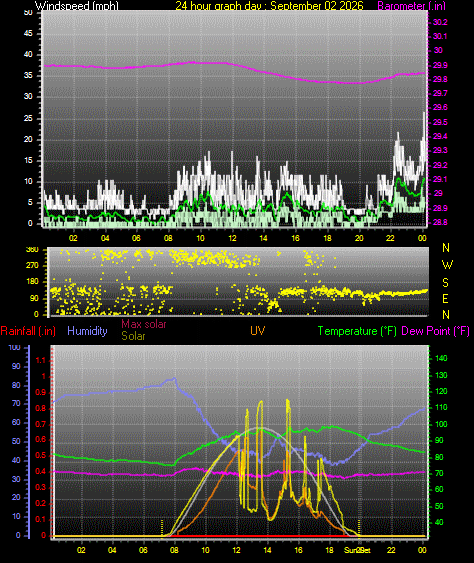Screen dimensions: 474x563
Task: Click the olive Solar legend label
Action: coord(133,336)
